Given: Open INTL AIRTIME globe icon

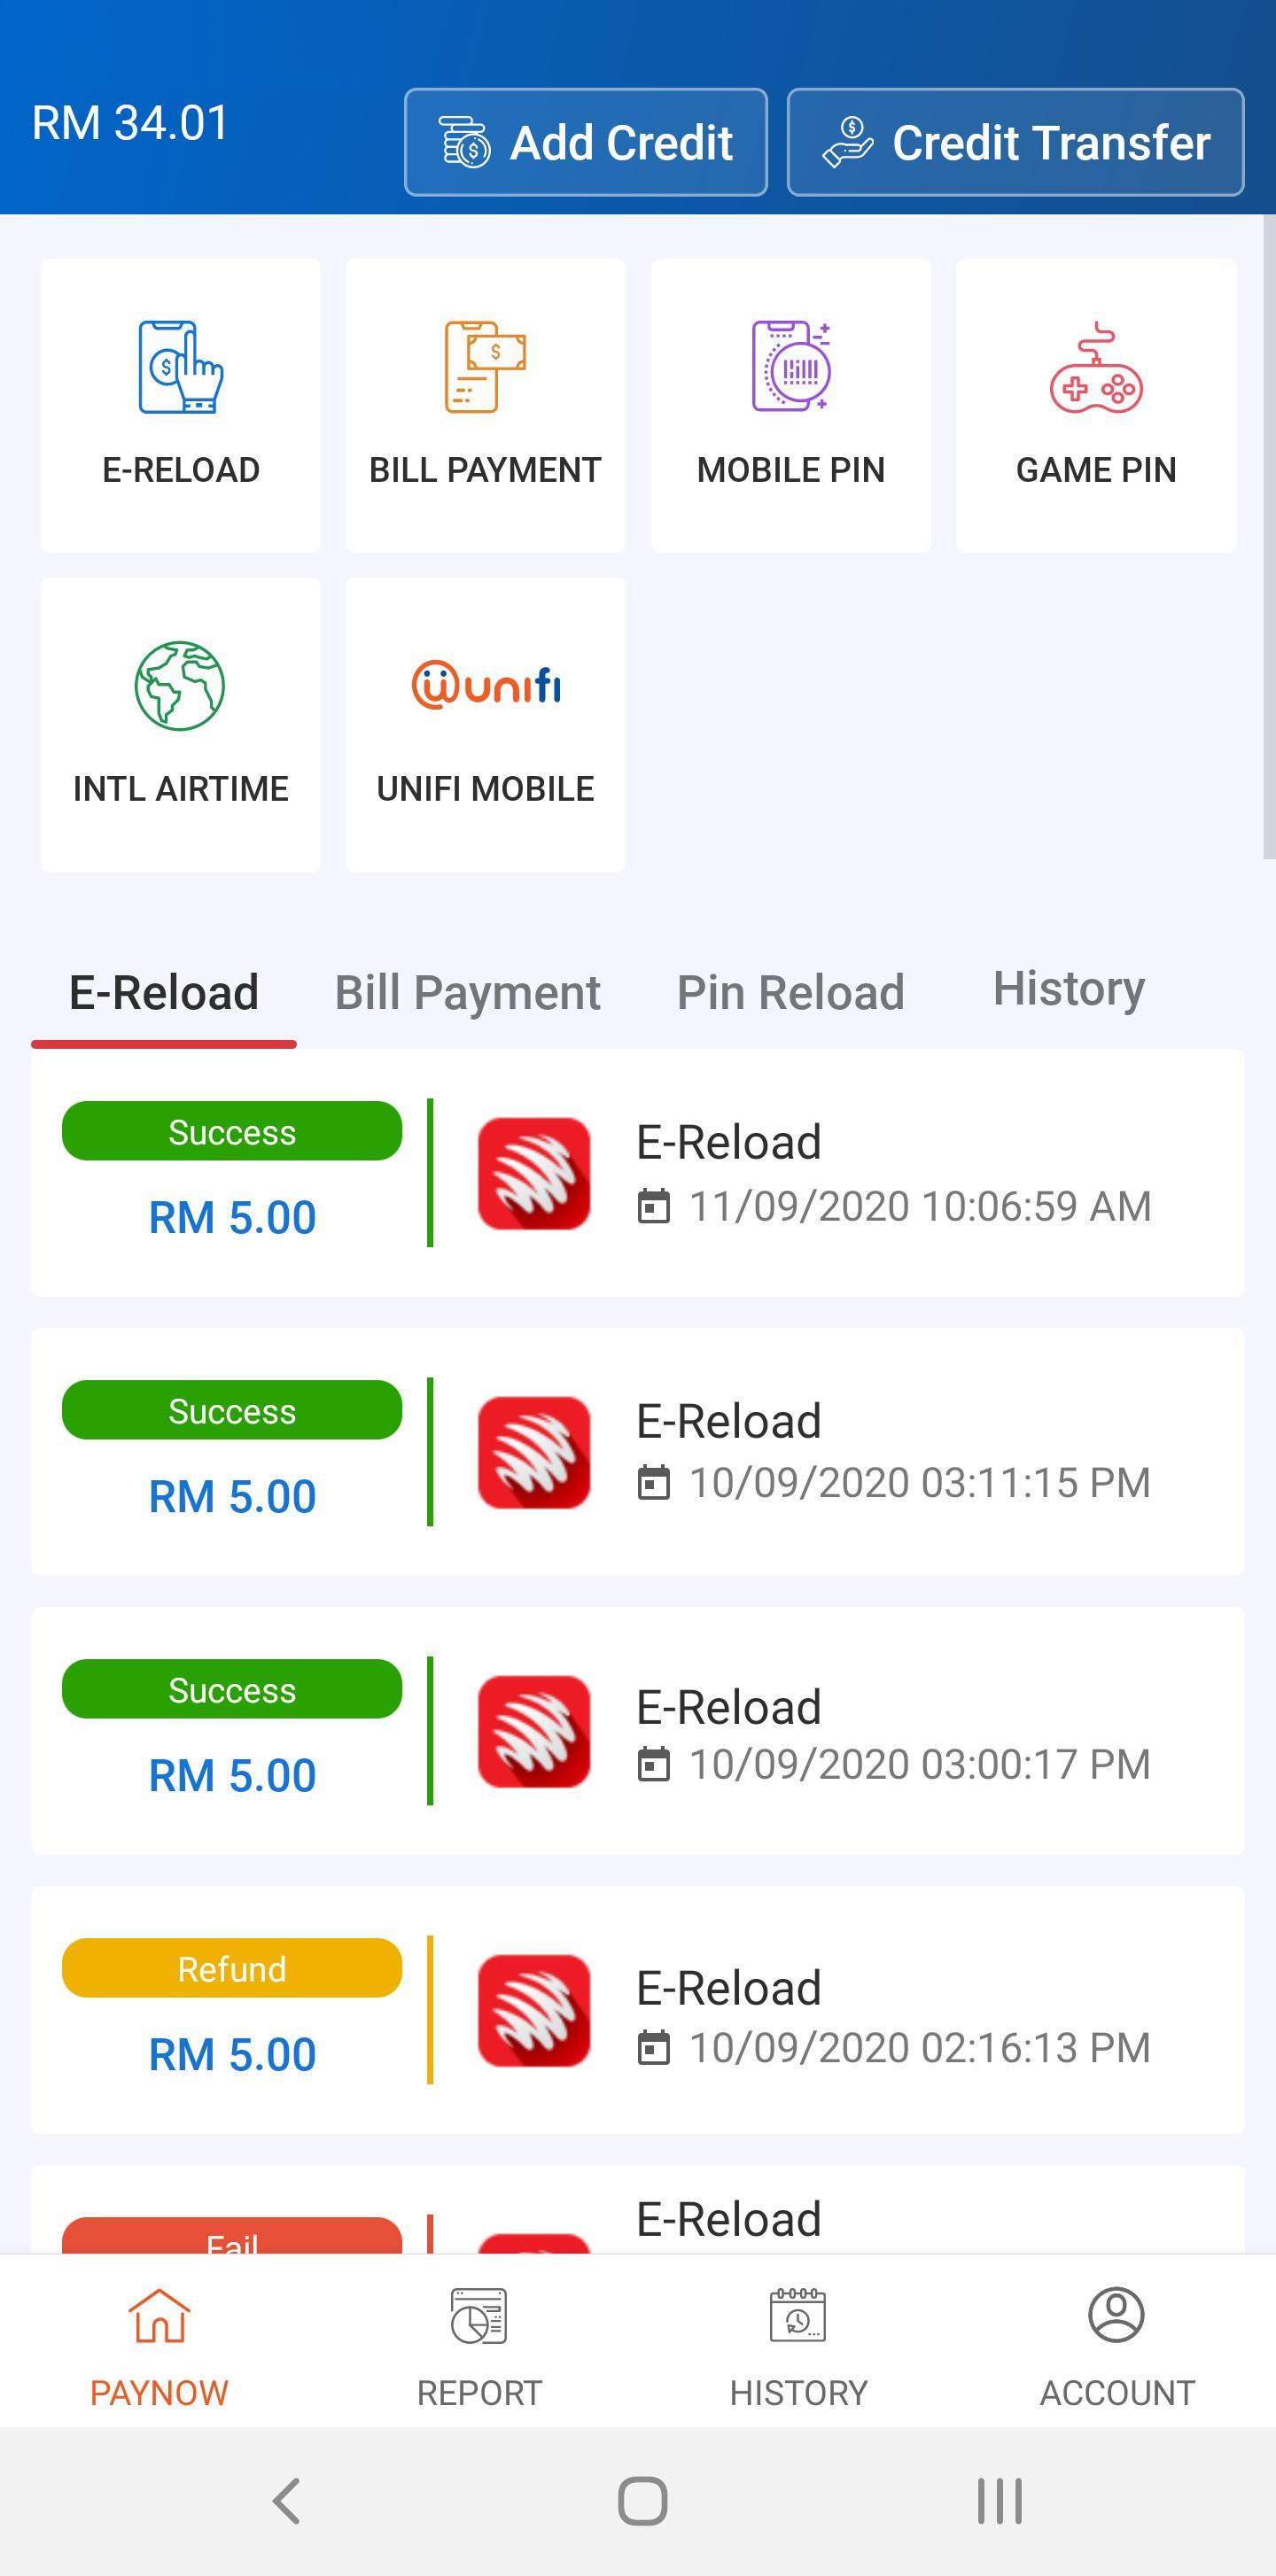Looking at the screenshot, I should pos(181,686).
